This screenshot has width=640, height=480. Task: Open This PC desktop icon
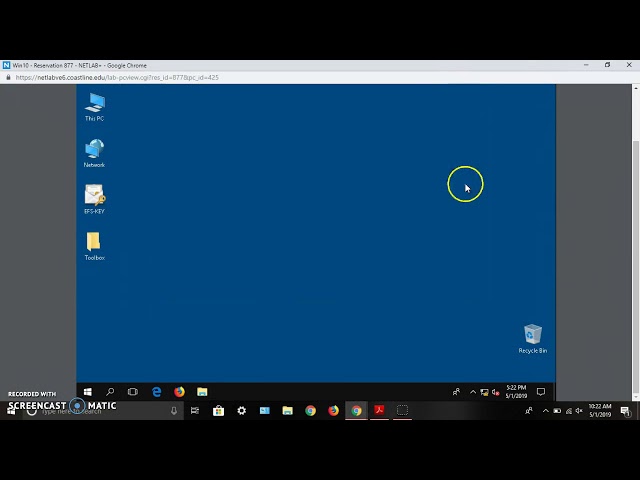coord(95,107)
